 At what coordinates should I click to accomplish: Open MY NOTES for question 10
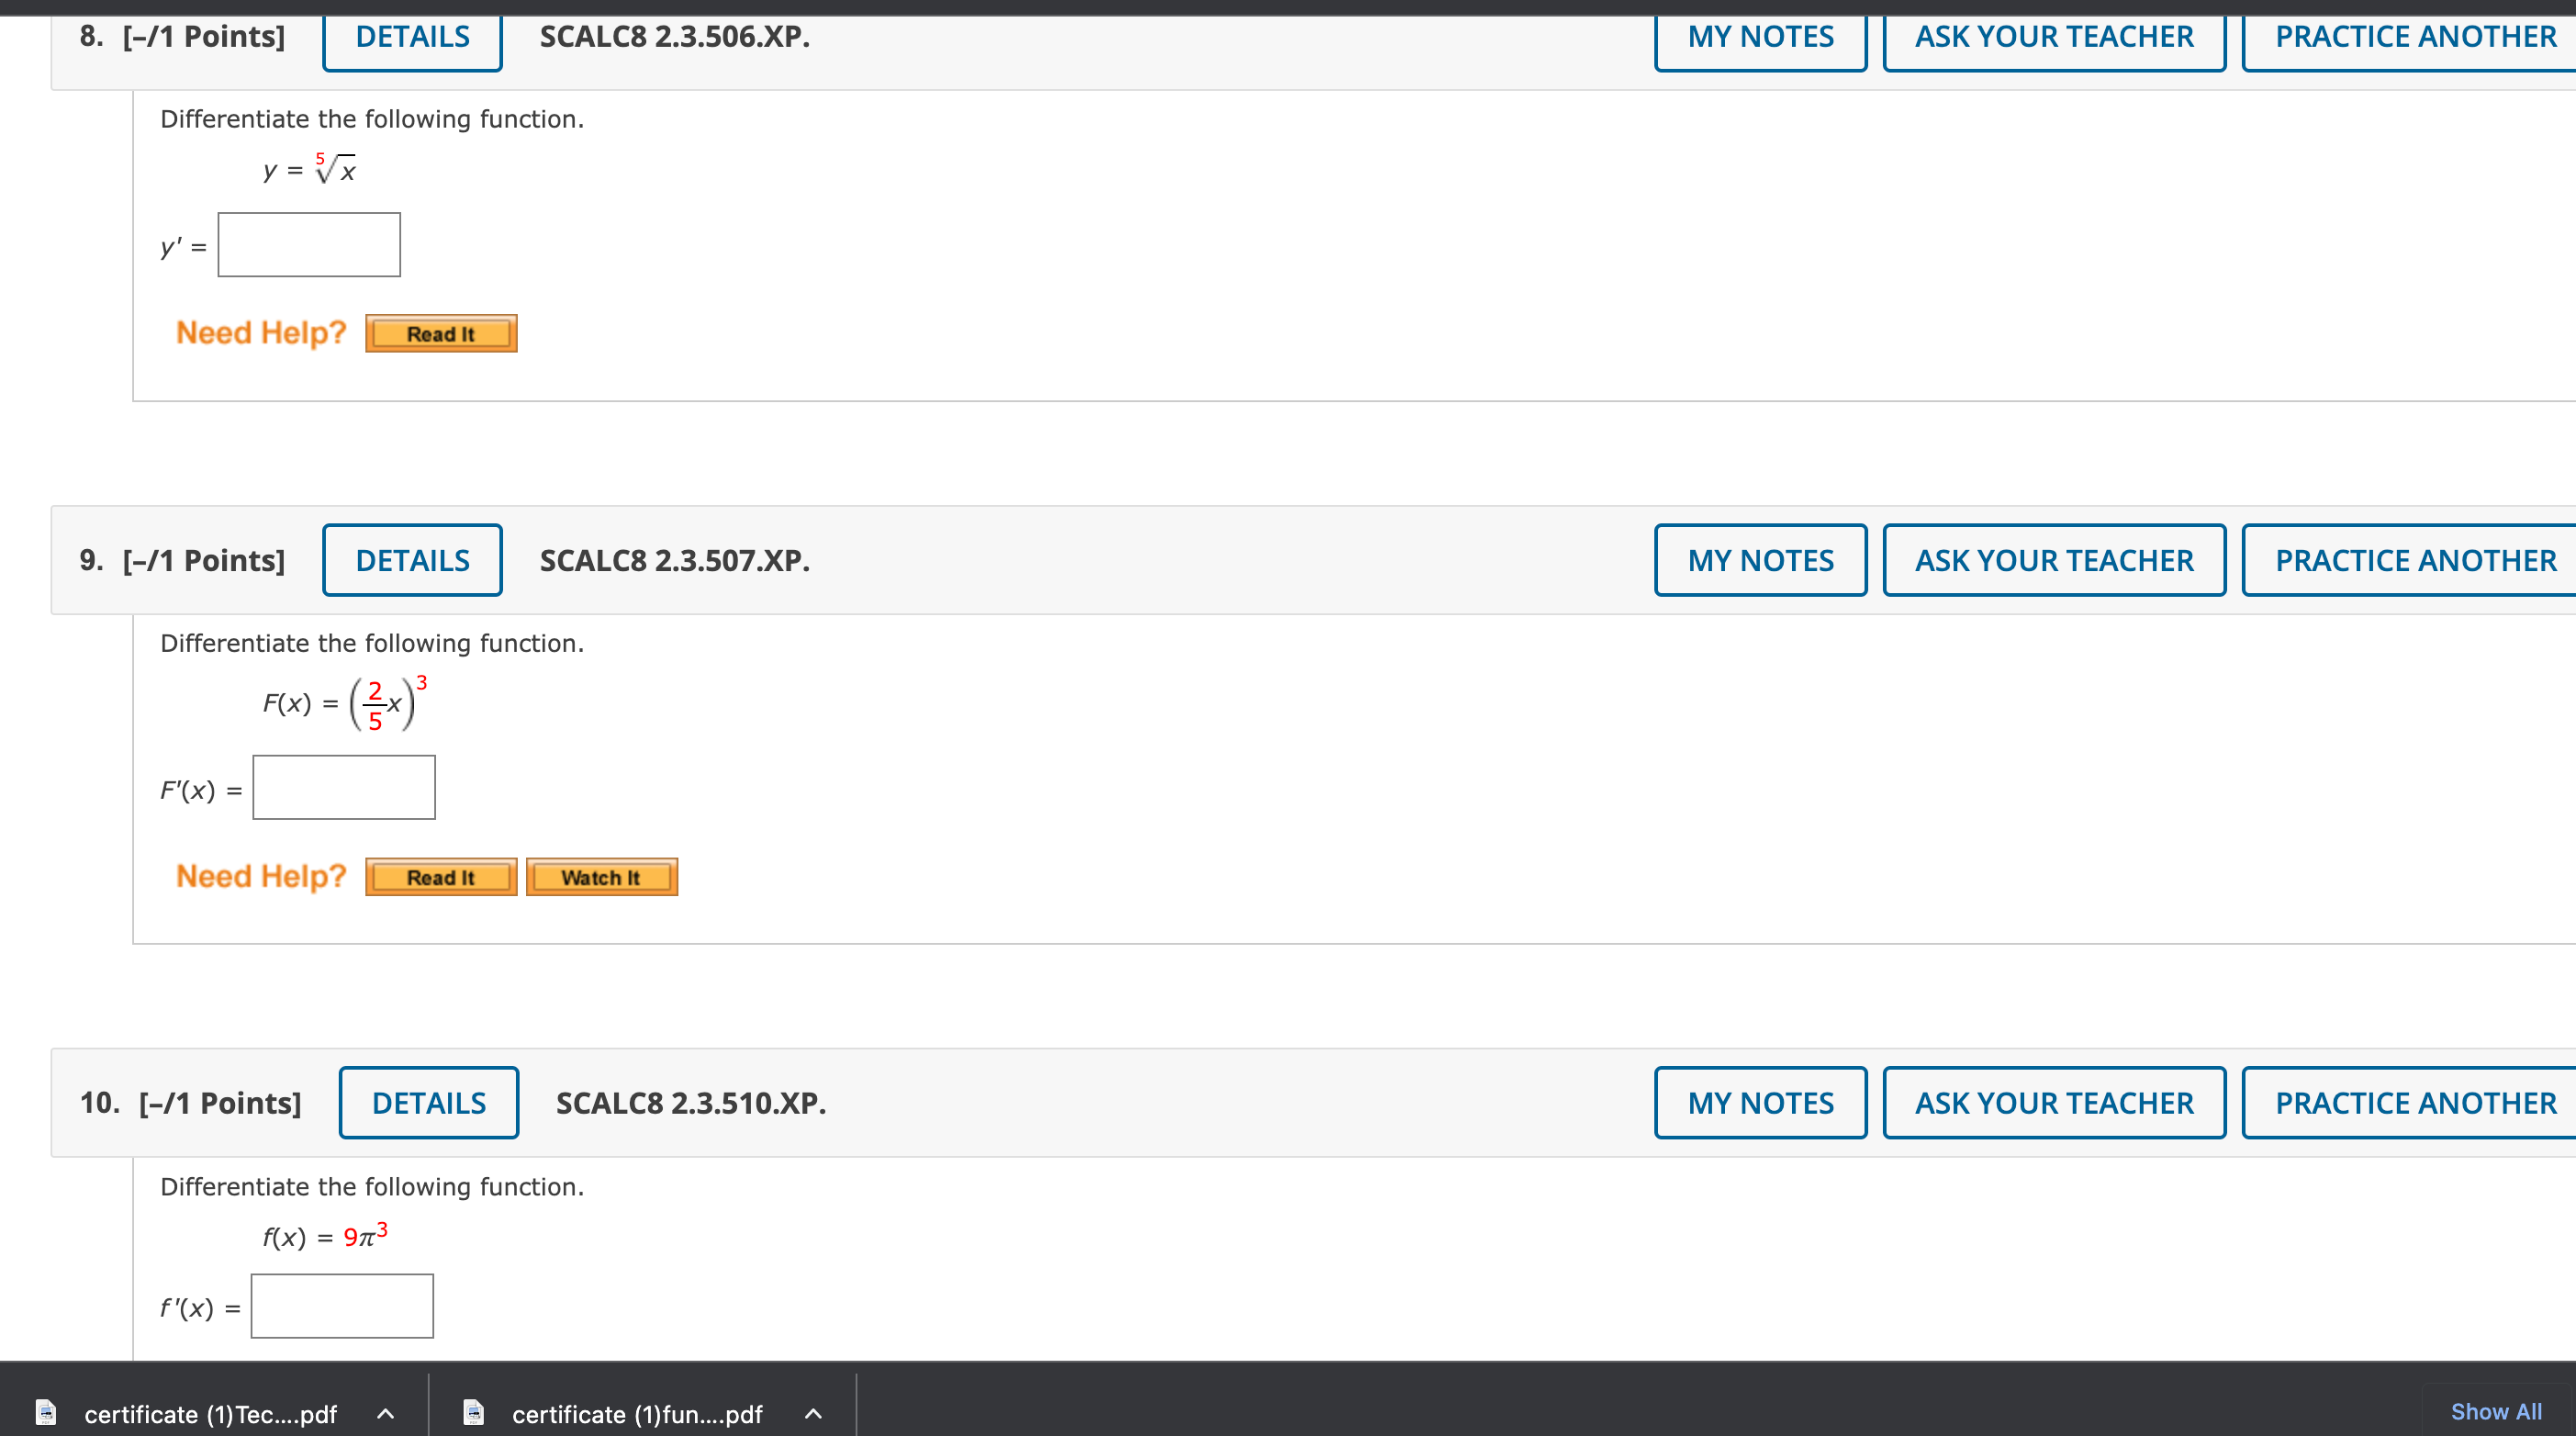(1760, 1102)
